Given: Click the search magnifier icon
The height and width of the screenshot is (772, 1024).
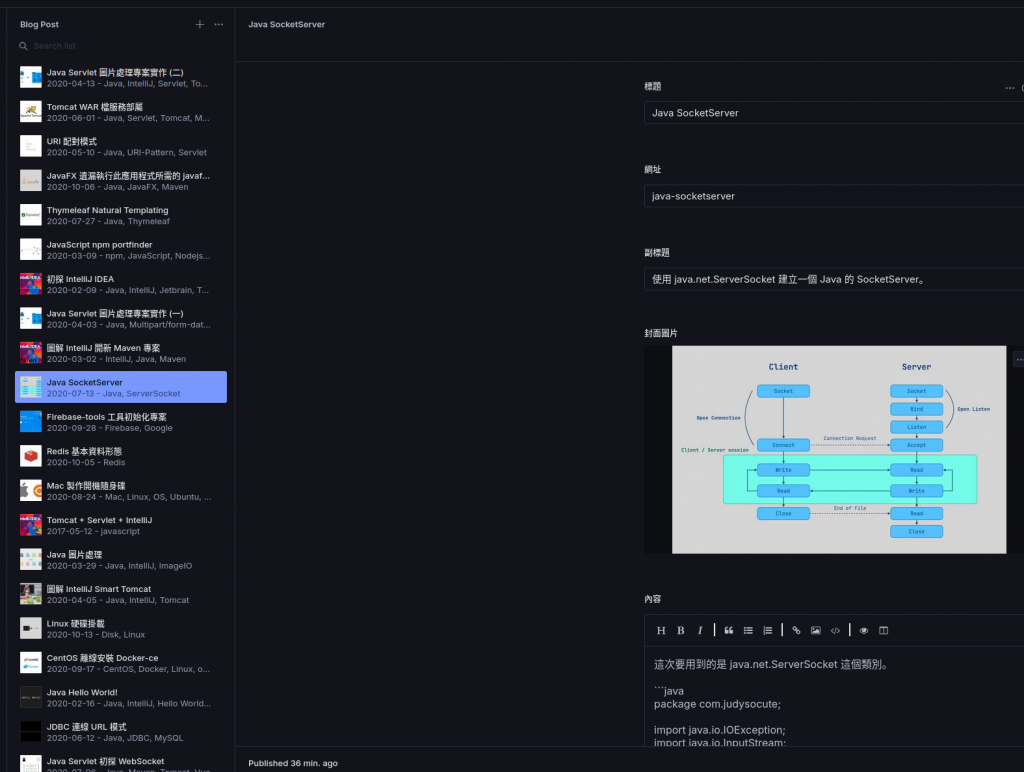Looking at the screenshot, I should (23, 46).
